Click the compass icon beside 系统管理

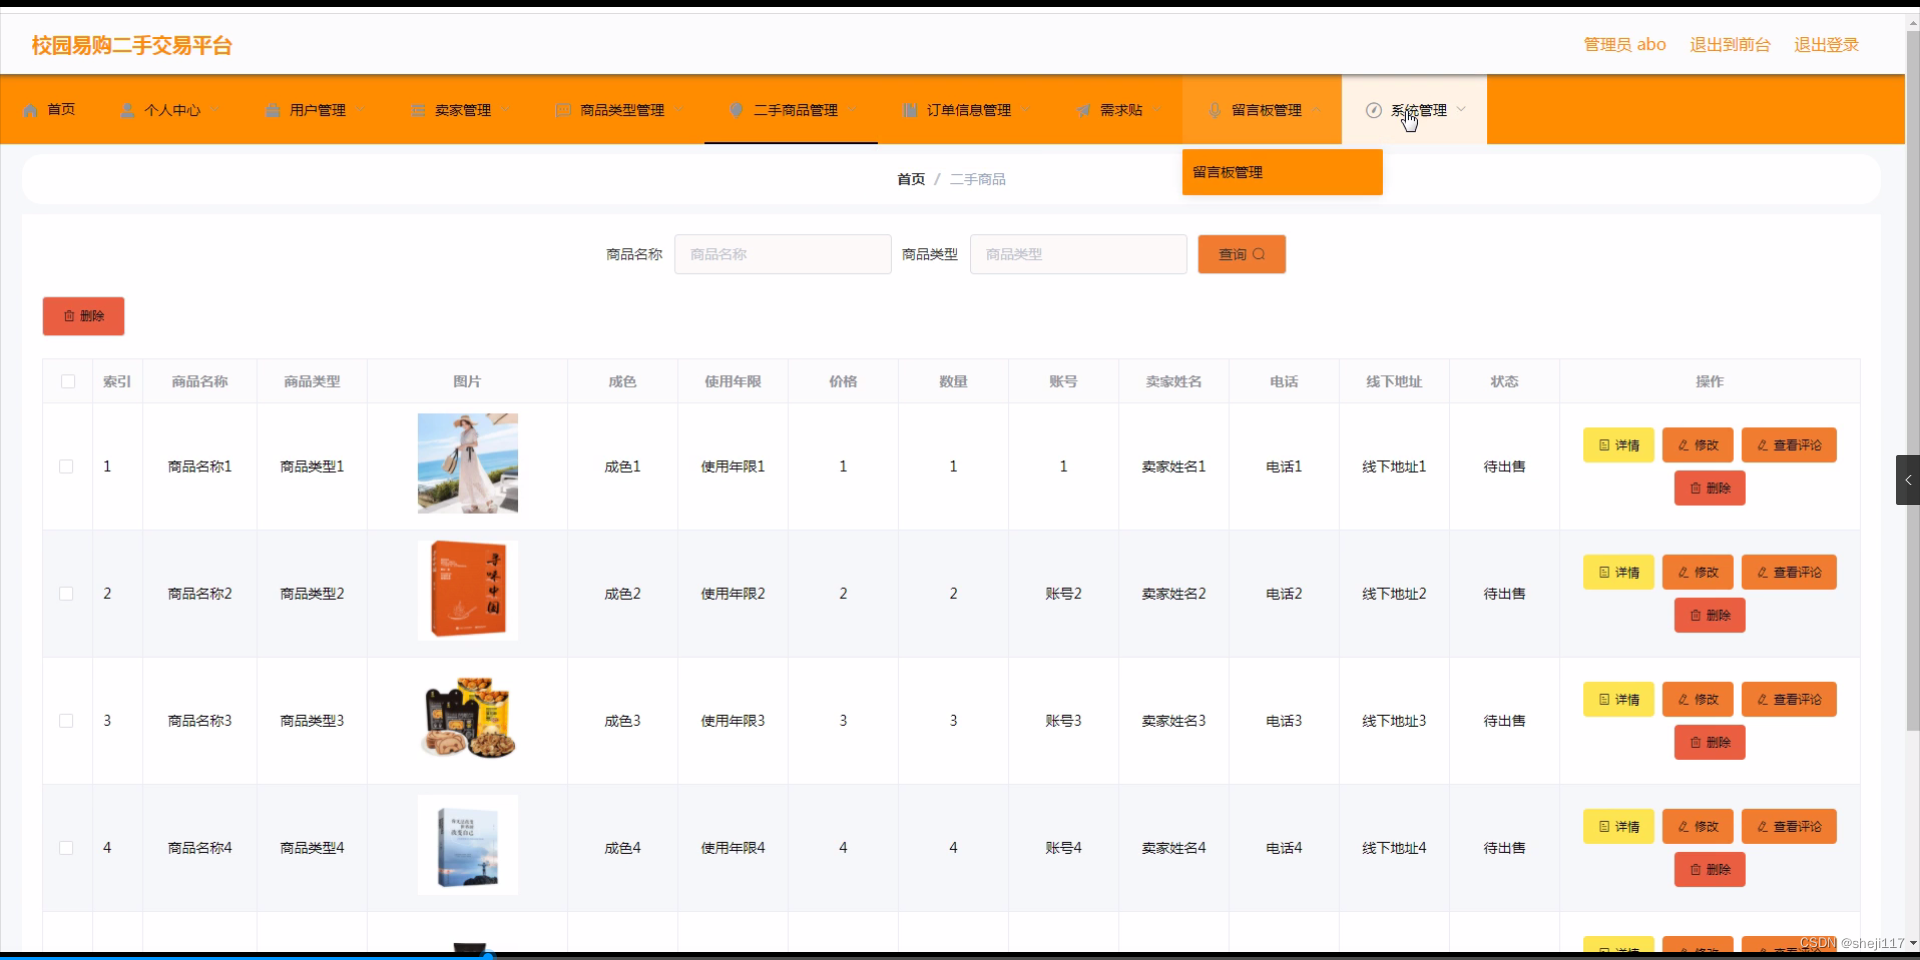tap(1374, 110)
